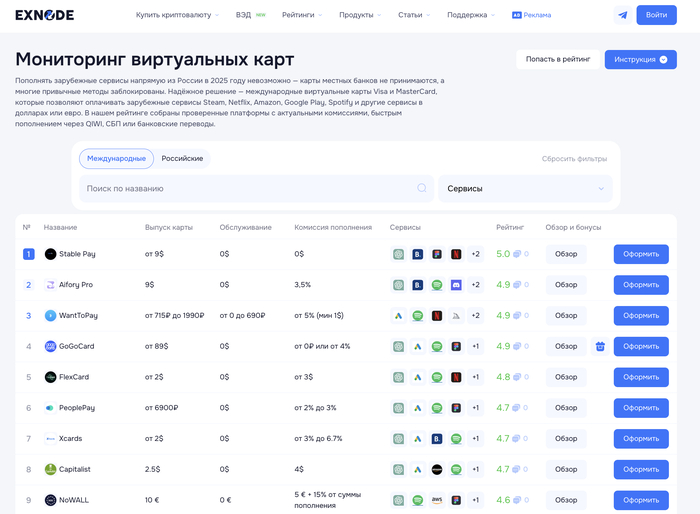Click Сбросить фильтры link
This screenshot has height=514, width=700.
(x=574, y=159)
